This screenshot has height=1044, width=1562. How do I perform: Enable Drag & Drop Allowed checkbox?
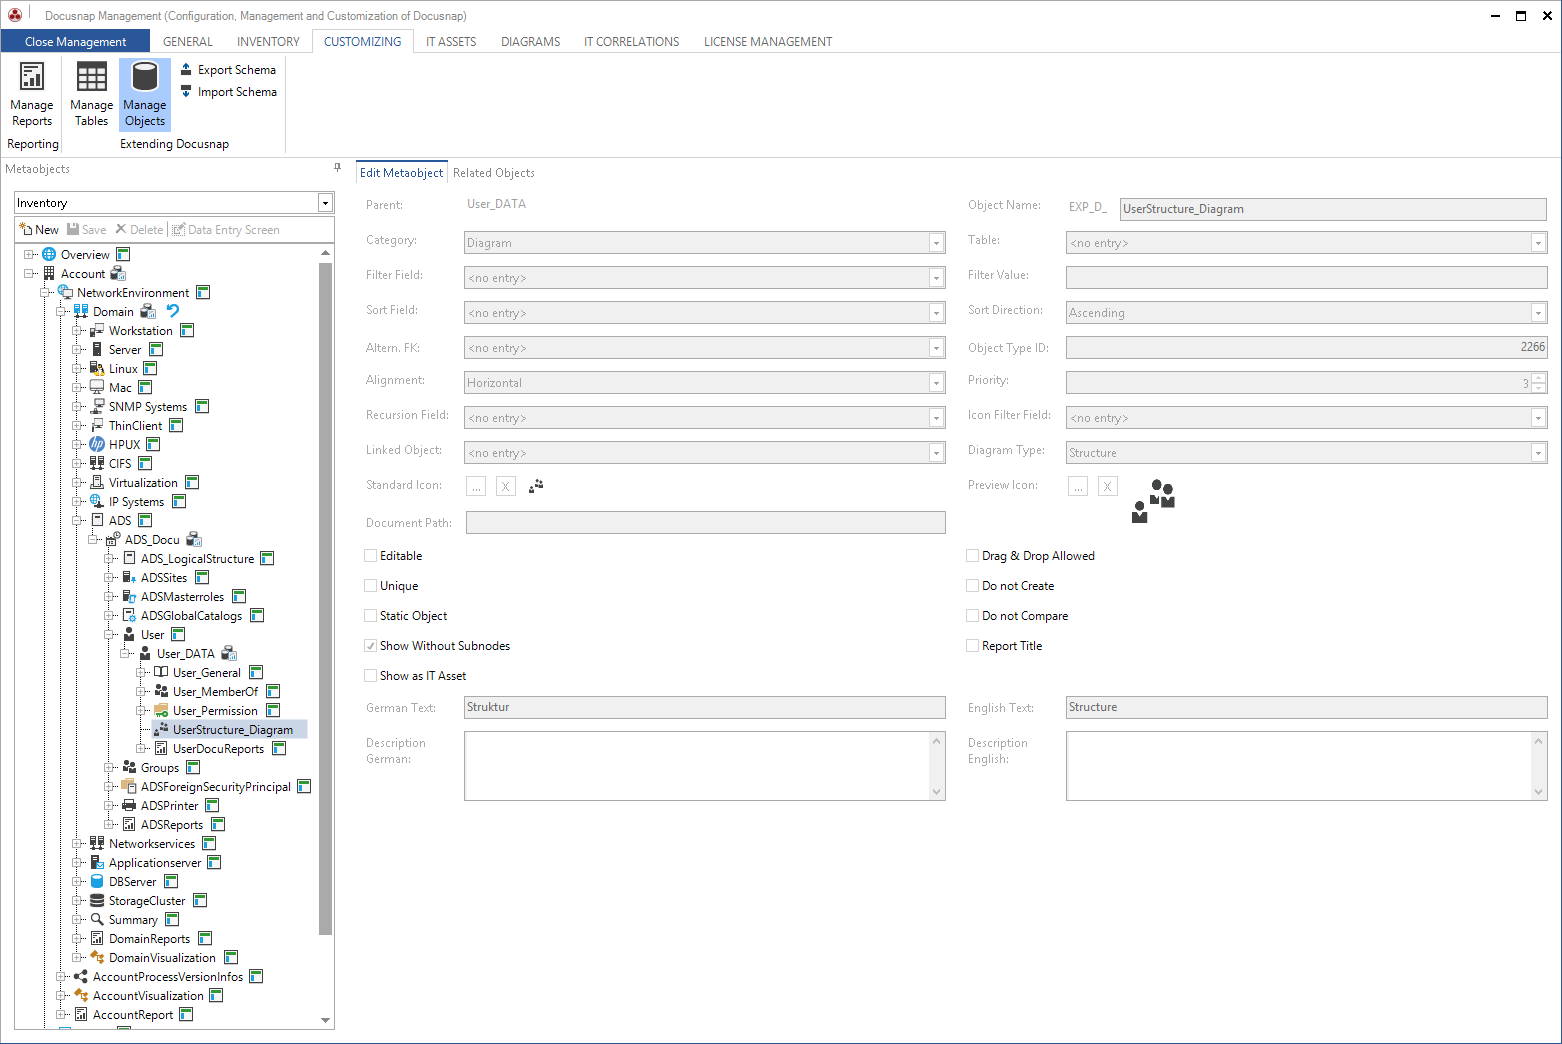point(973,556)
